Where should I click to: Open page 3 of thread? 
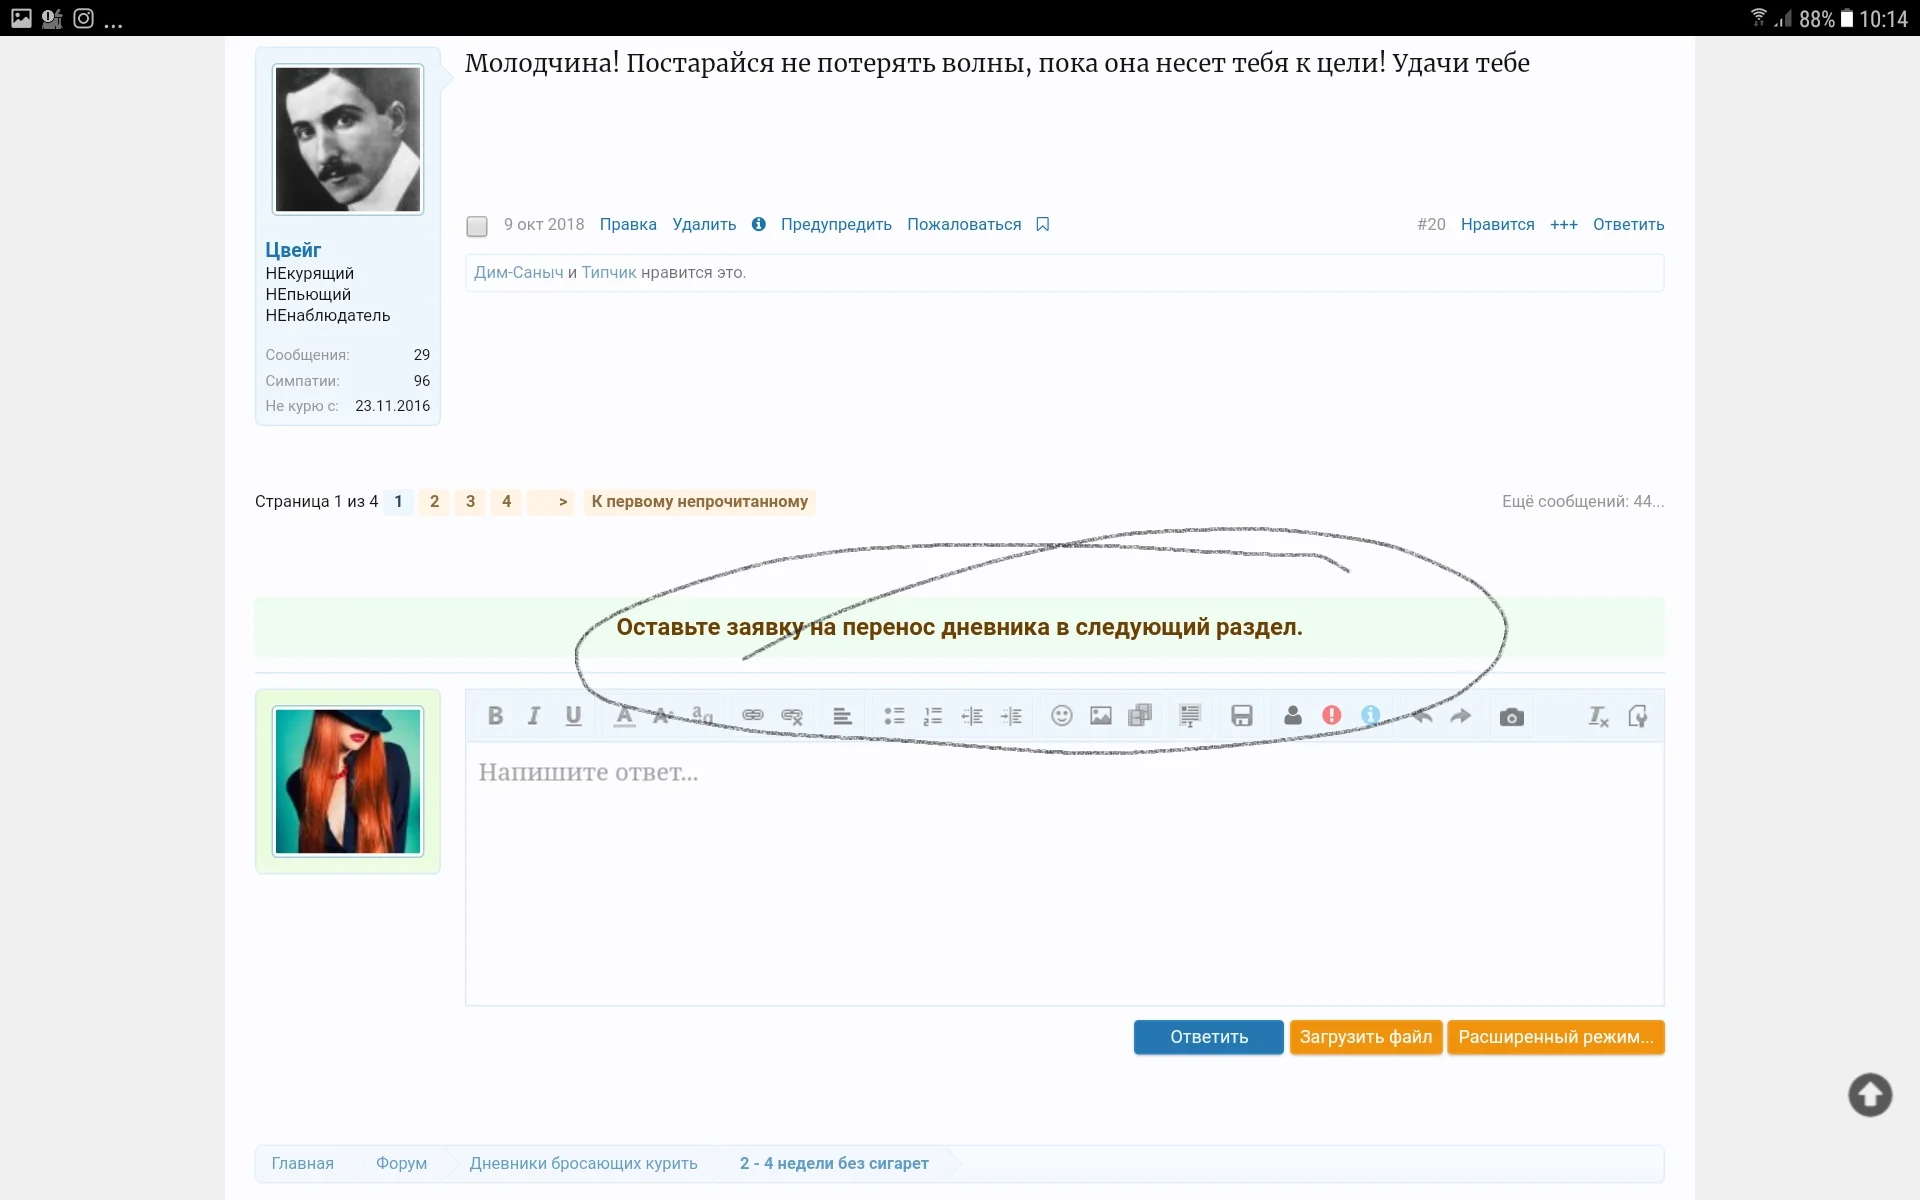pyautogui.click(x=470, y=502)
